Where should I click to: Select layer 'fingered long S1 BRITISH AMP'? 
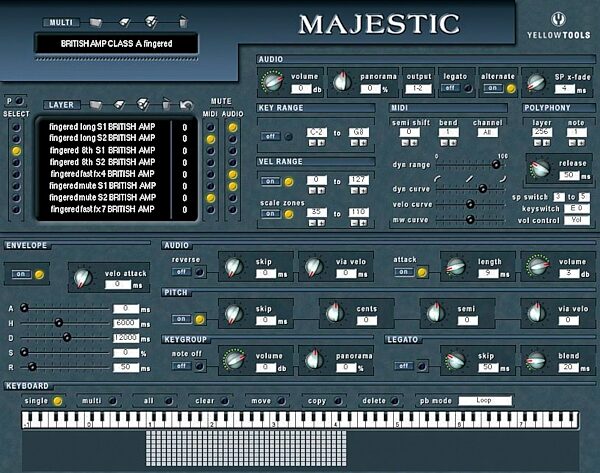tap(102, 127)
